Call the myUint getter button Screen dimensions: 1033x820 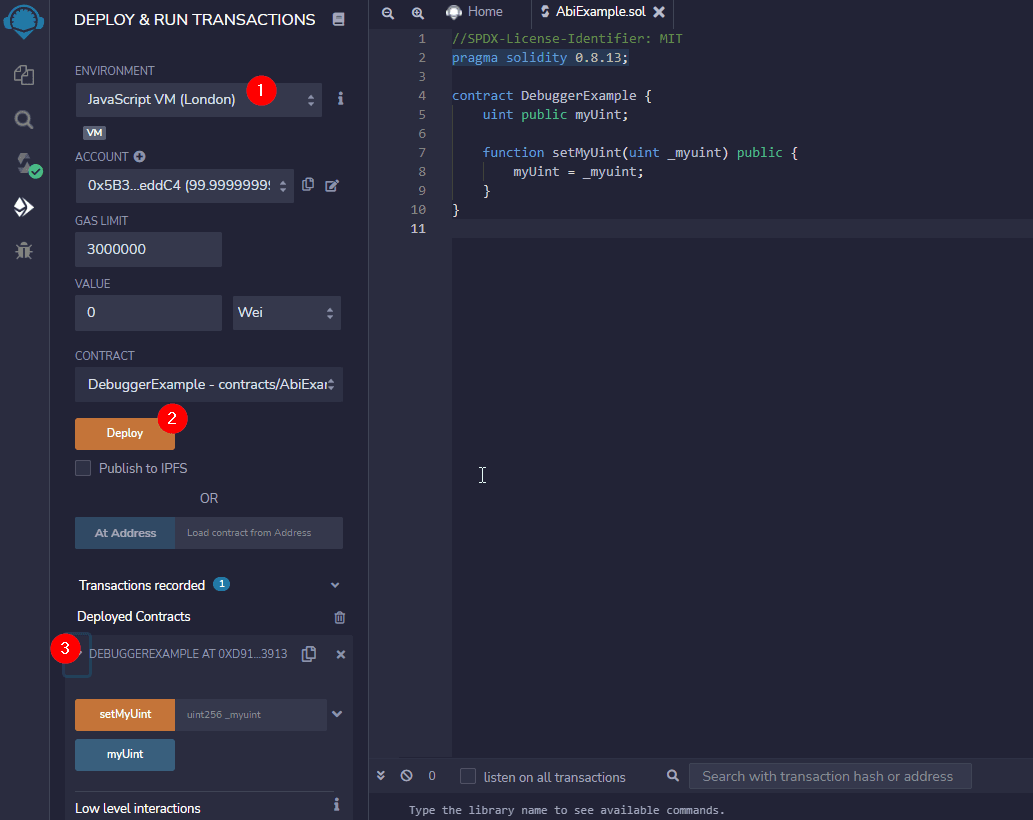125,755
